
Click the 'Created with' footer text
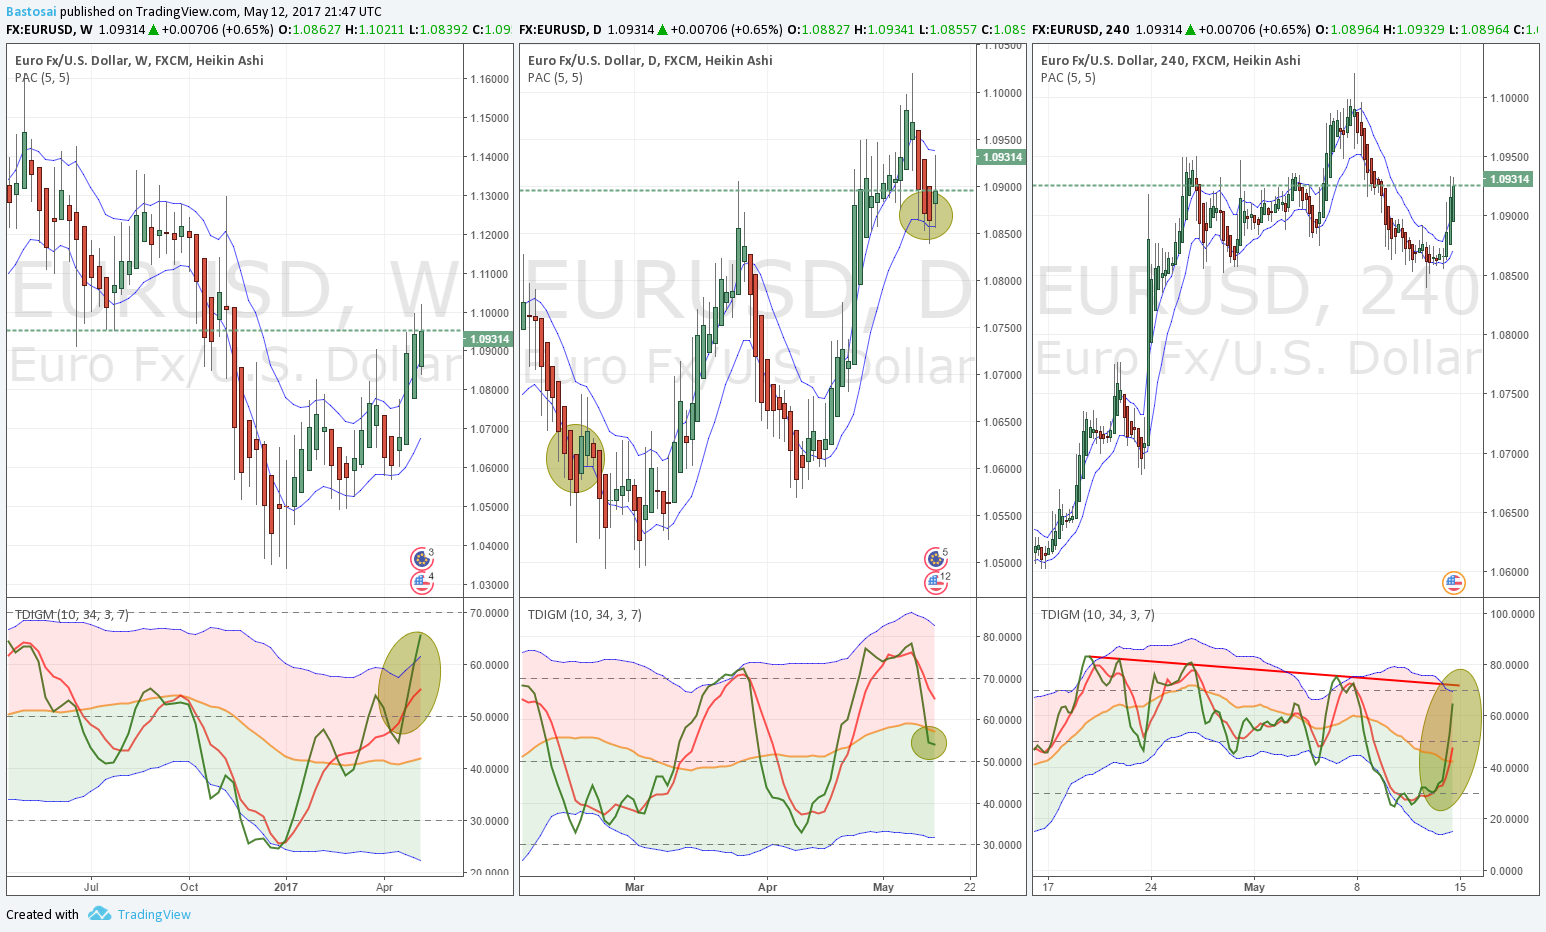(x=42, y=914)
